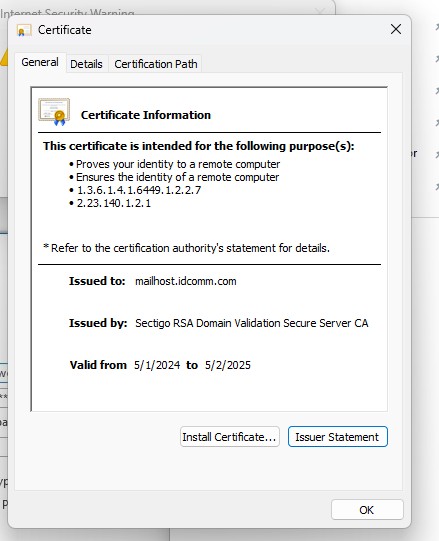Click the 'Certificate' title text in the title bar

tap(65, 30)
